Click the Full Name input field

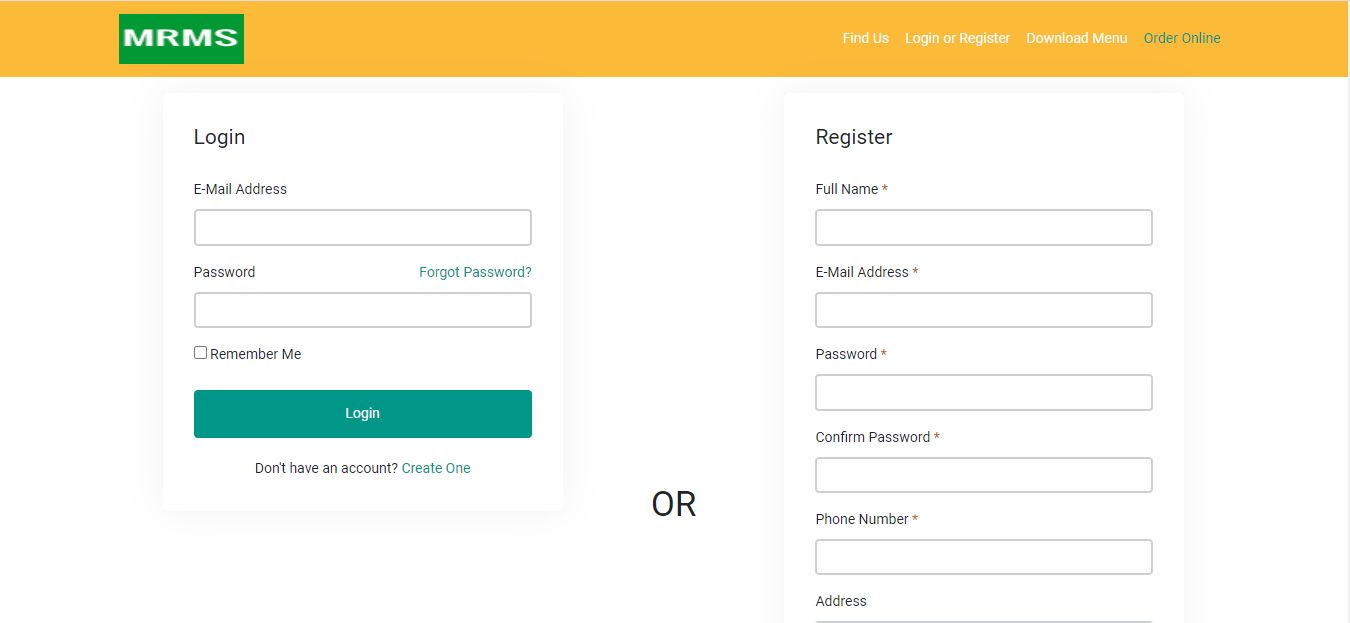[983, 228]
